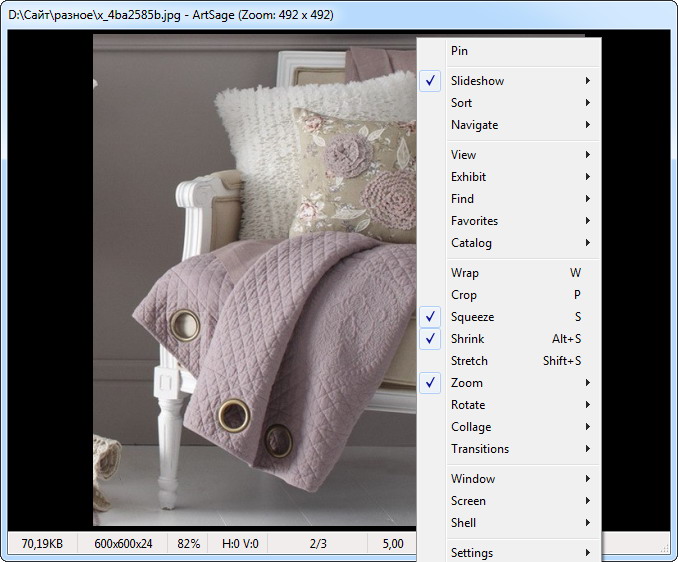The height and width of the screenshot is (562, 678).
Task: Expand the Settings submenu arrow
Action: pos(588,553)
